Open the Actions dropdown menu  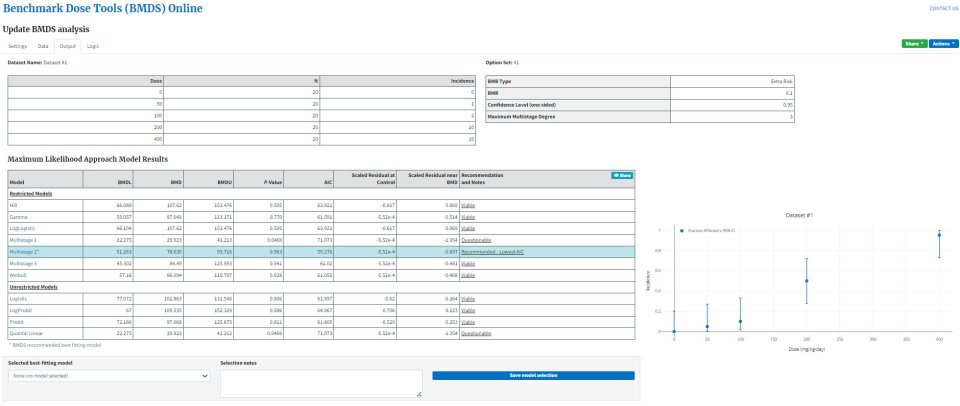pyautogui.click(x=941, y=45)
